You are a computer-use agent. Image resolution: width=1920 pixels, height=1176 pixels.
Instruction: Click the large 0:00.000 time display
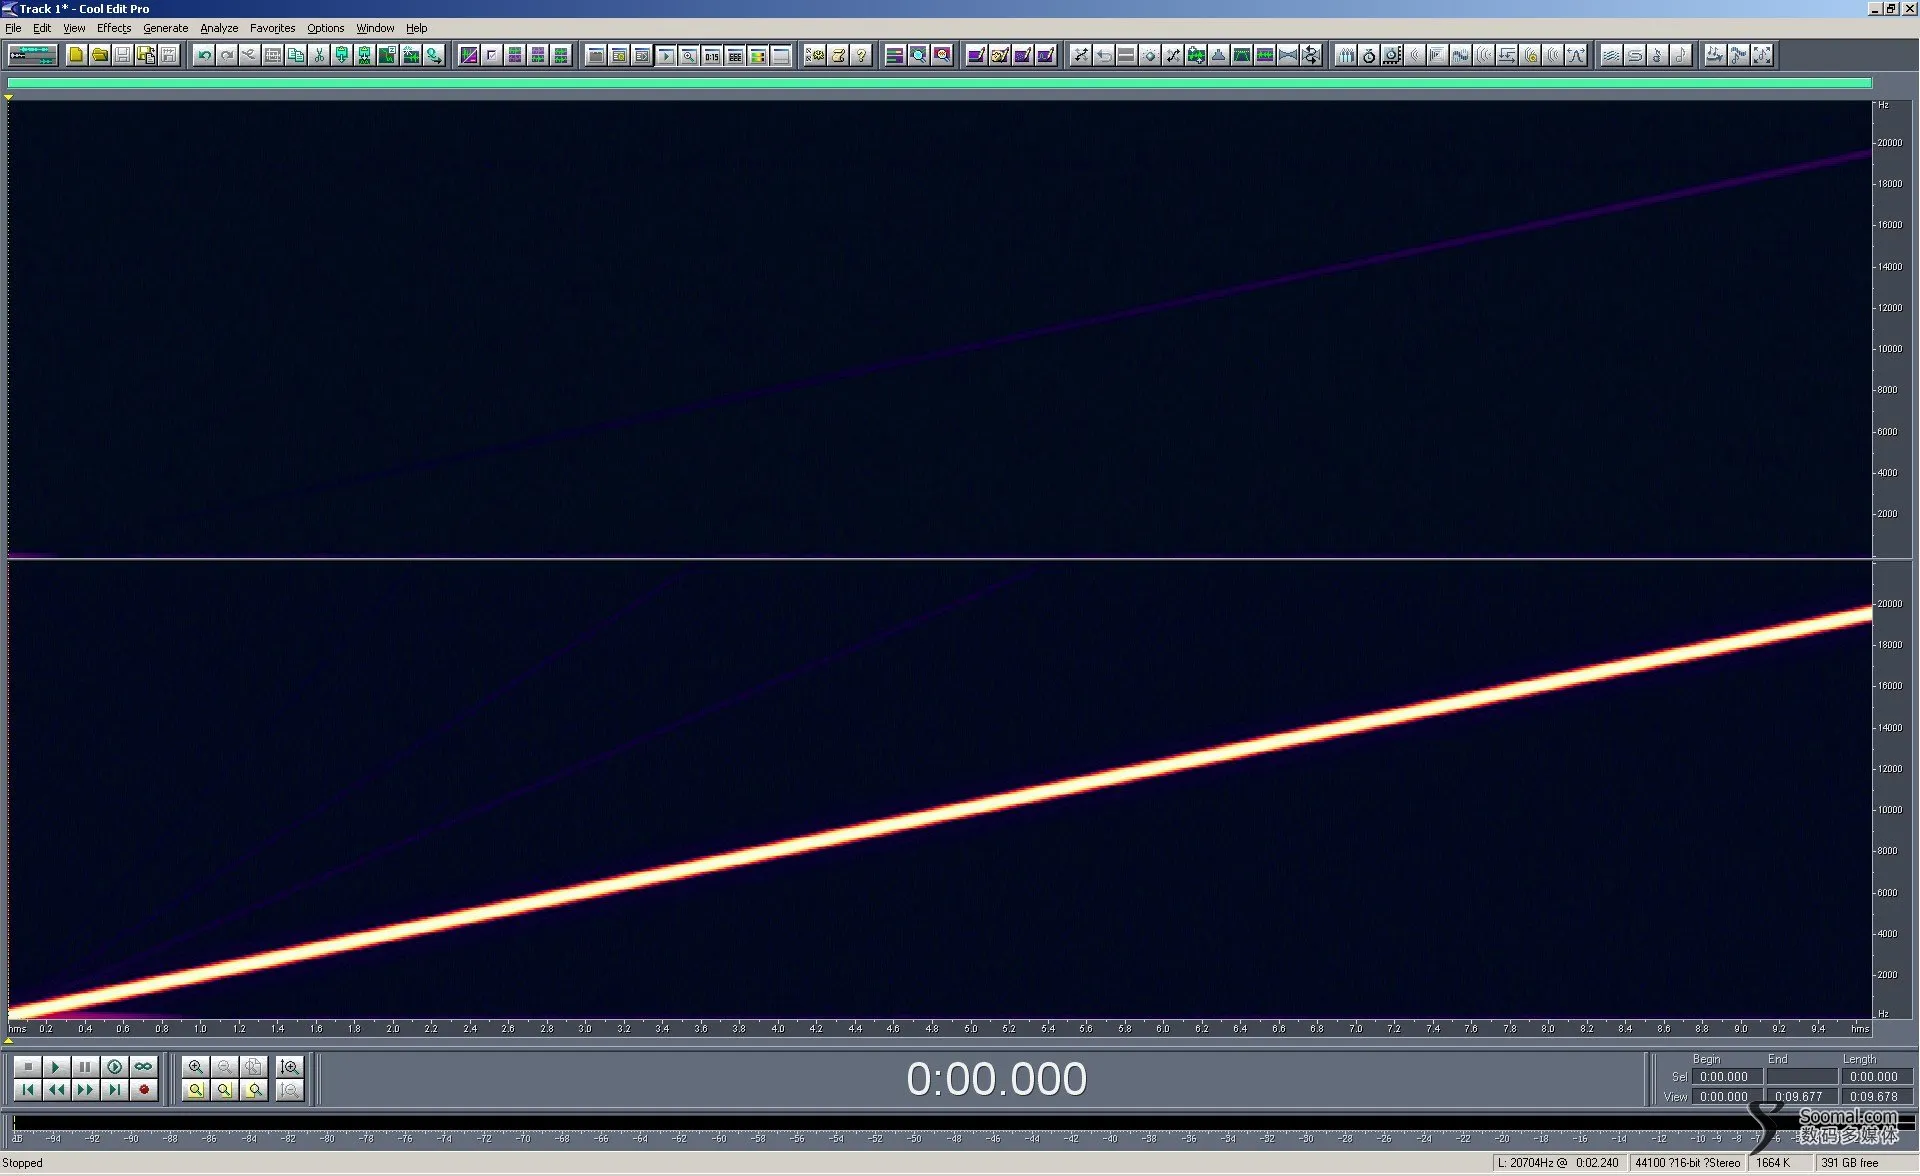[996, 1079]
